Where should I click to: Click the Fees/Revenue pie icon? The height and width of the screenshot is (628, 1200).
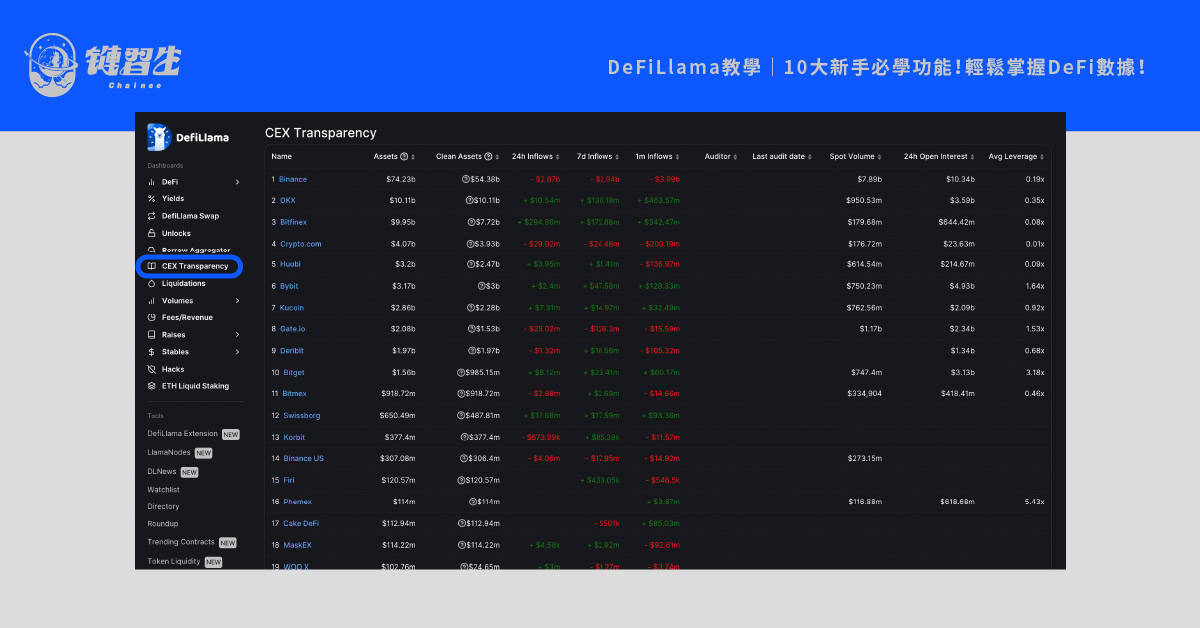[x=151, y=317]
